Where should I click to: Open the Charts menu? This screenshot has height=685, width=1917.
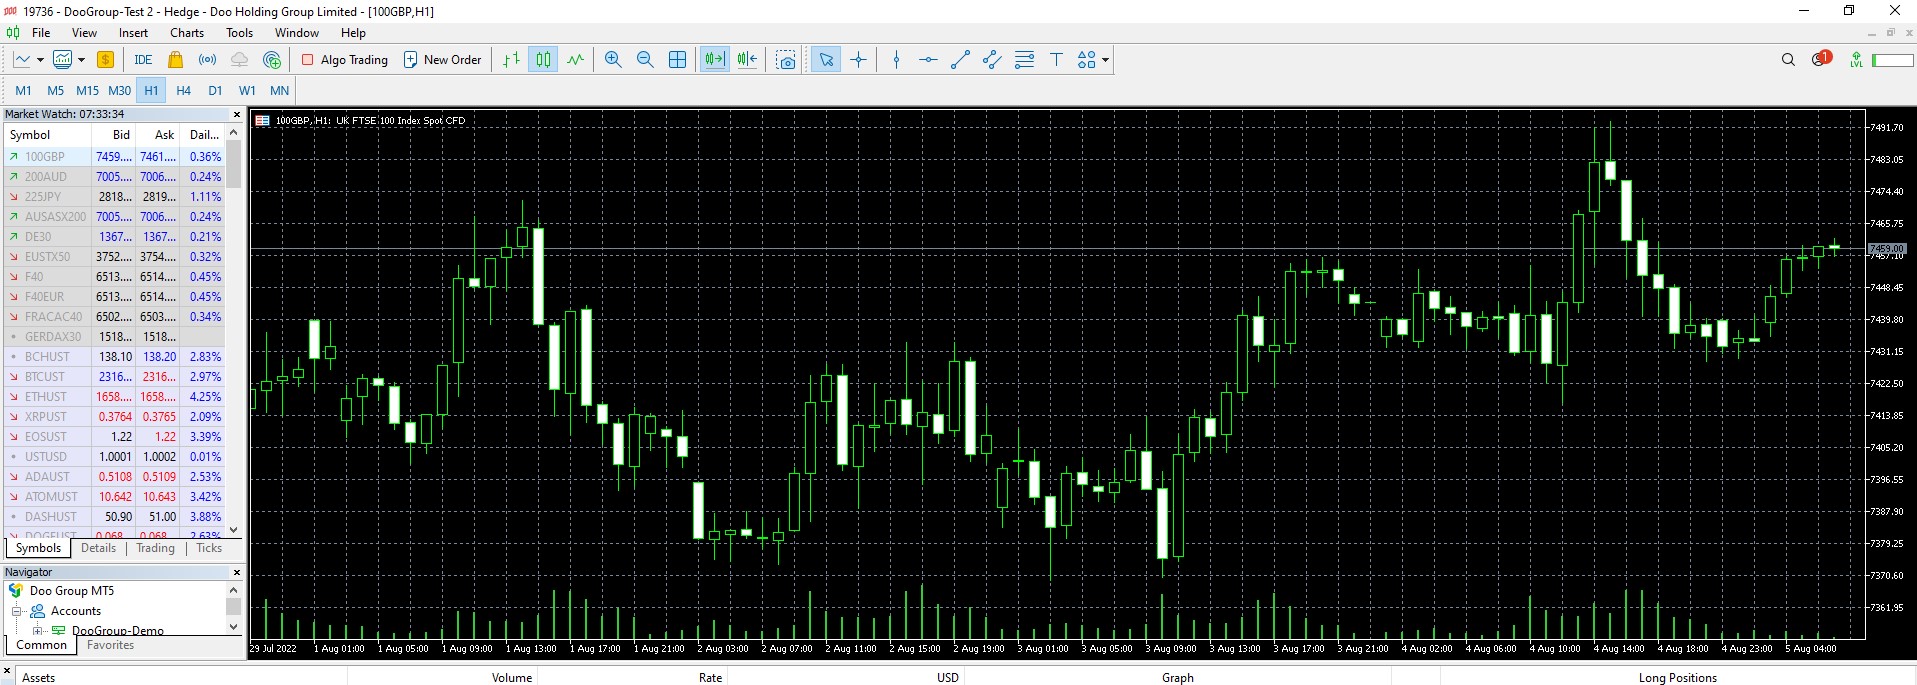pyautogui.click(x=187, y=33)
